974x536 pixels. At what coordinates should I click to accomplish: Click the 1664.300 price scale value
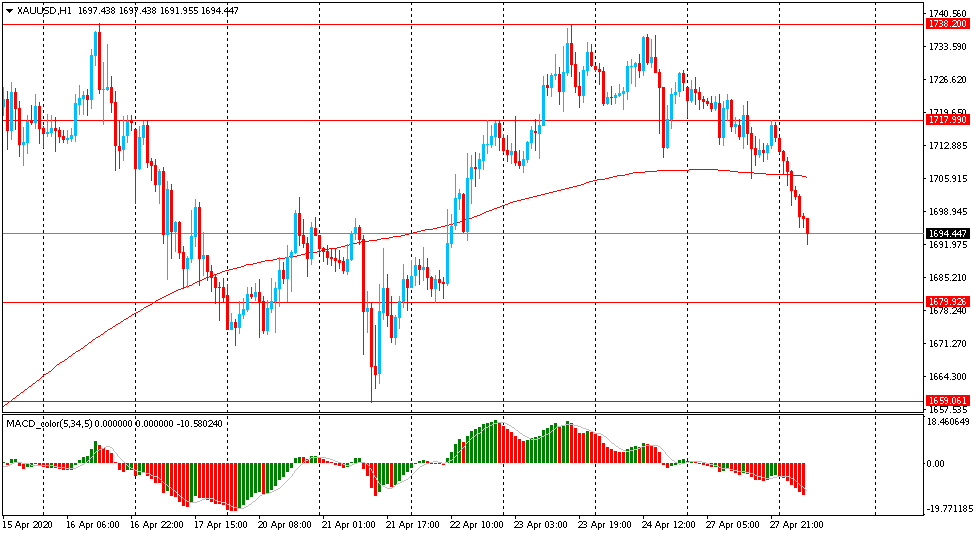tap(948, 376)
